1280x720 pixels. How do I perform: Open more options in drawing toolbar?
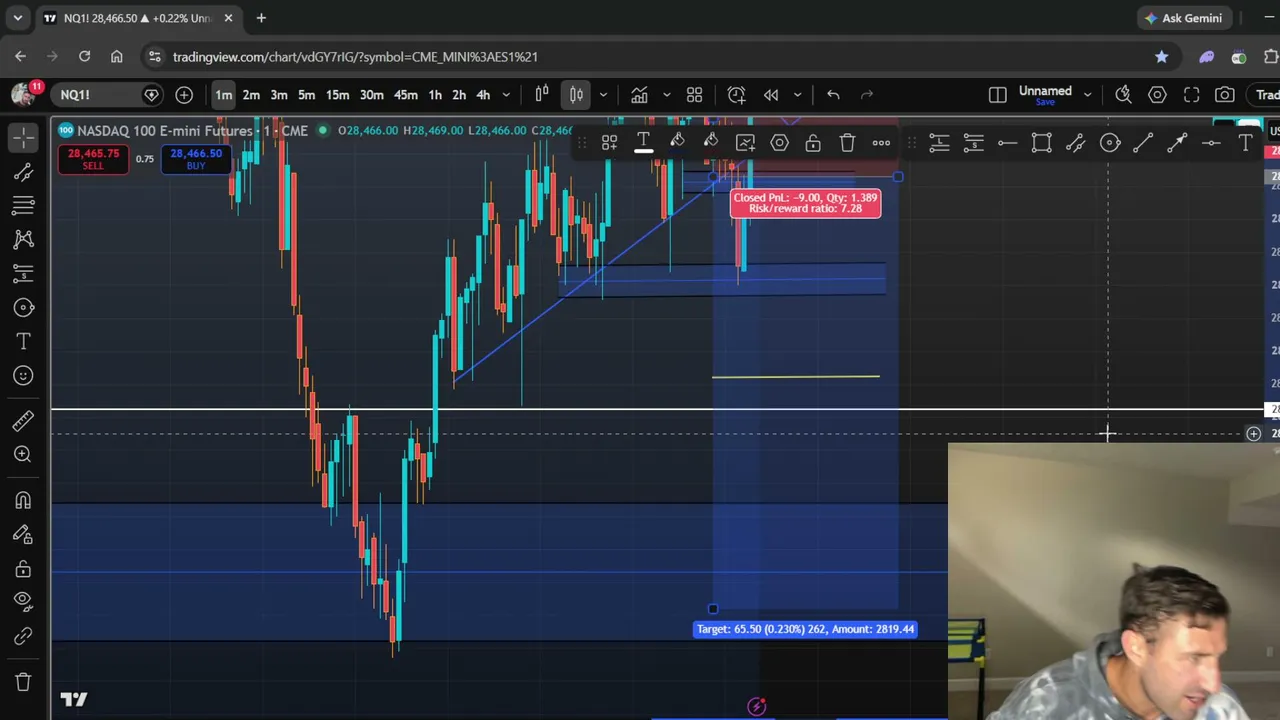pos(881,143)
